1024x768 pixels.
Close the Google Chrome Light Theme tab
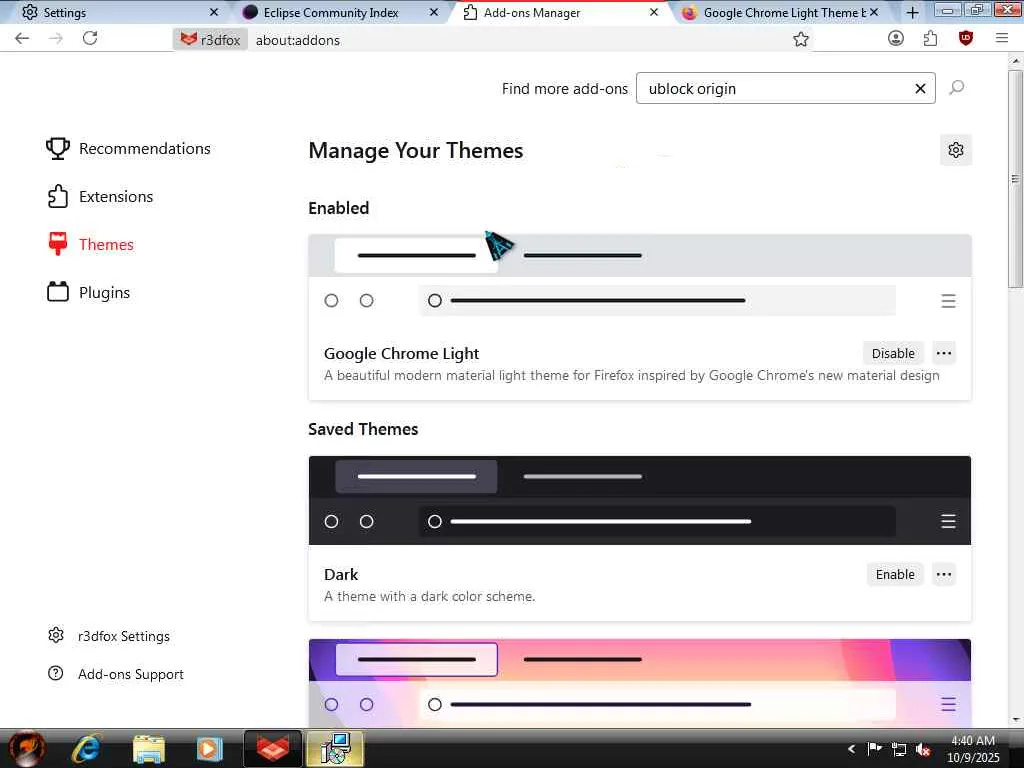pos(874,12)
